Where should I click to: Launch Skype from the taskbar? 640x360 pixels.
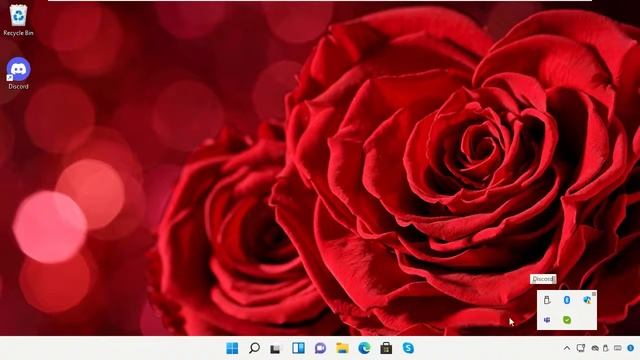pos(408,348)
